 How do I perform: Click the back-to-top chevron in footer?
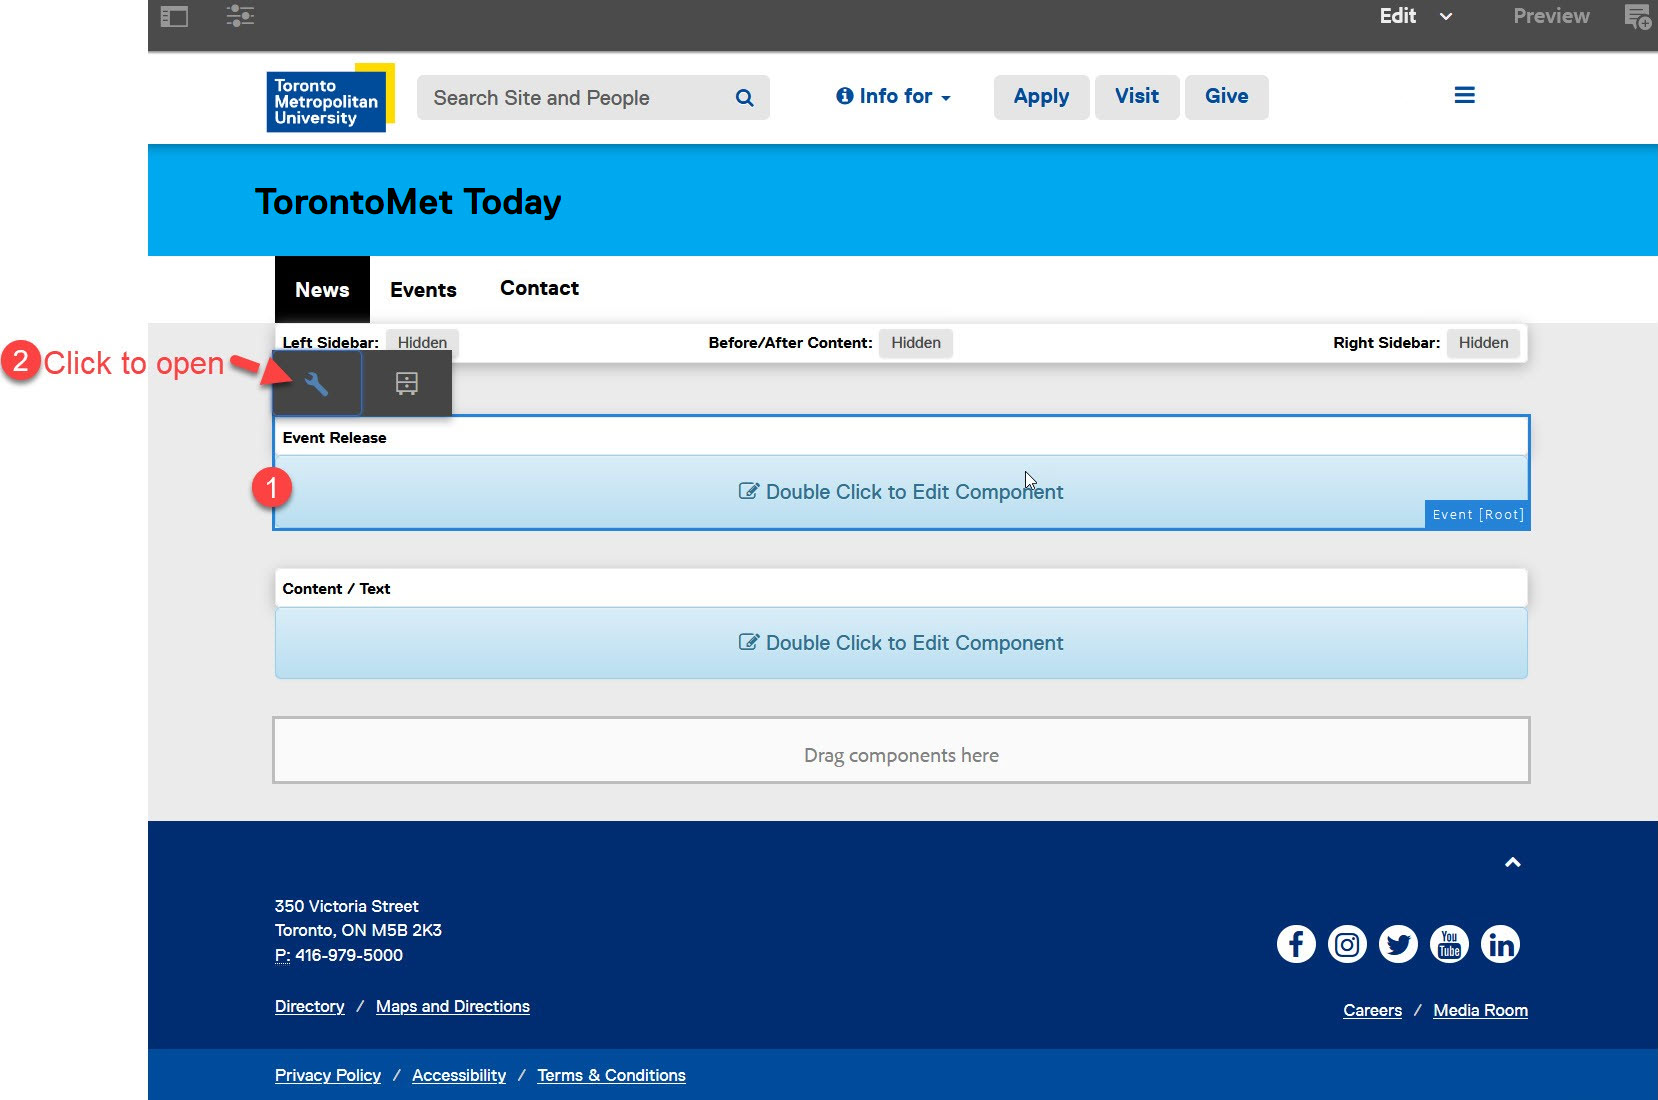point(1513,862)
